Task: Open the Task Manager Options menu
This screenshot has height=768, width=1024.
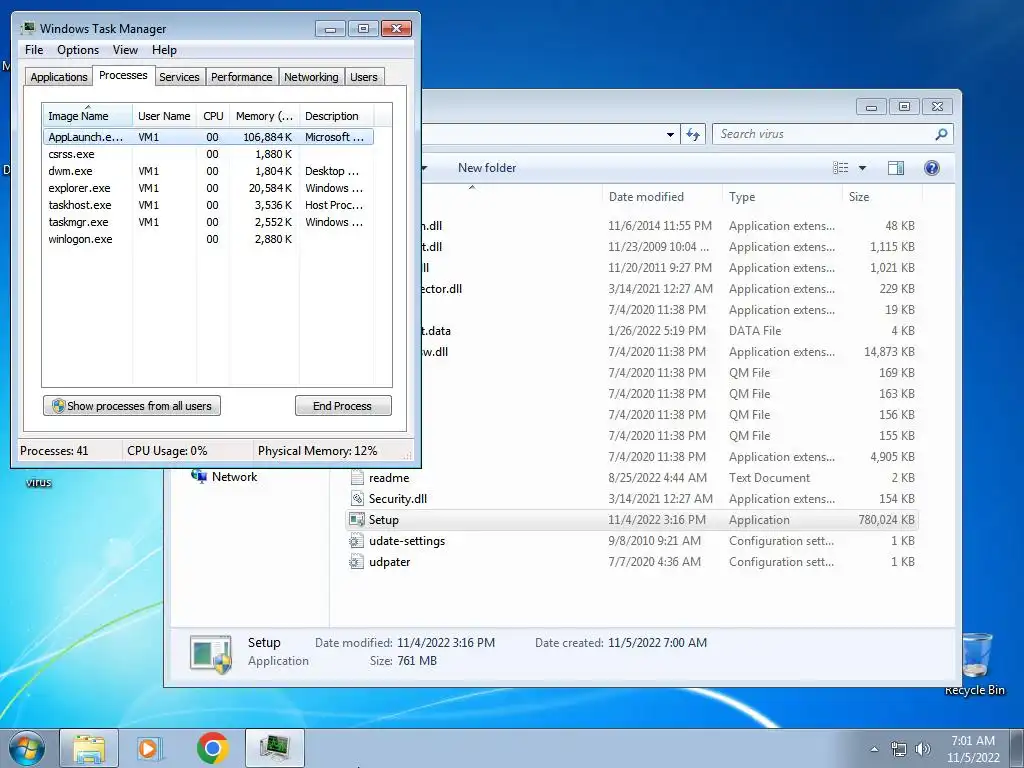Action: point(78,50)
